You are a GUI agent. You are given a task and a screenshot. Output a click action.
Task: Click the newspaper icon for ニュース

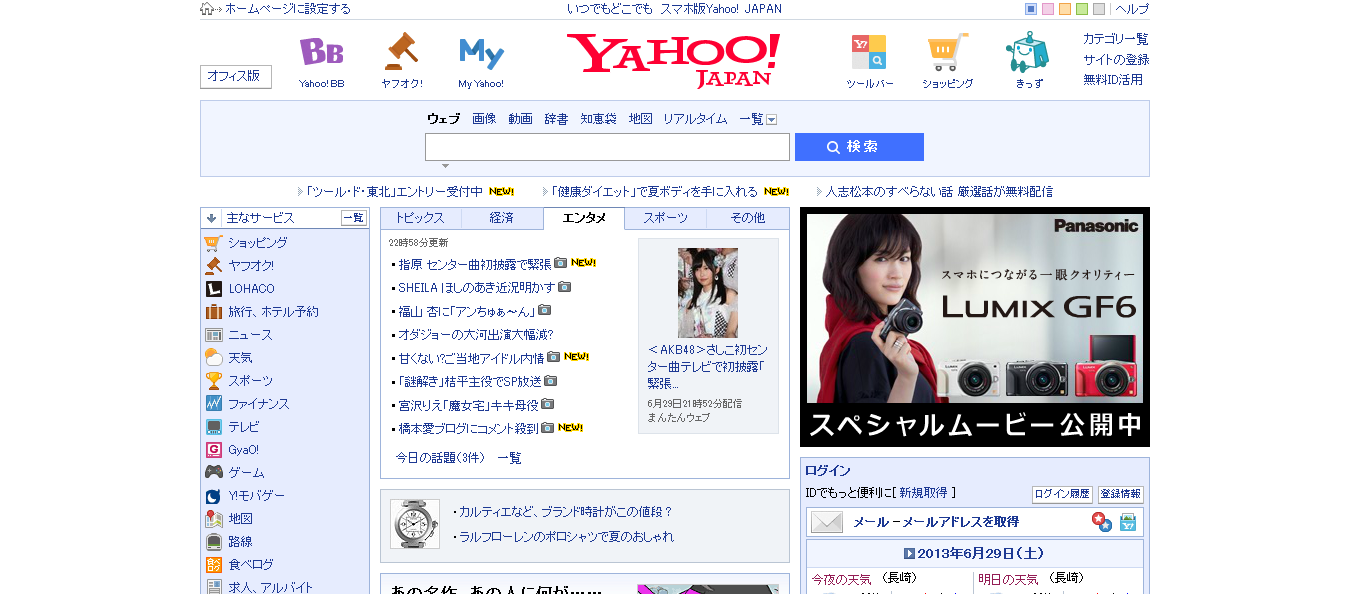(x=213, y=334)
